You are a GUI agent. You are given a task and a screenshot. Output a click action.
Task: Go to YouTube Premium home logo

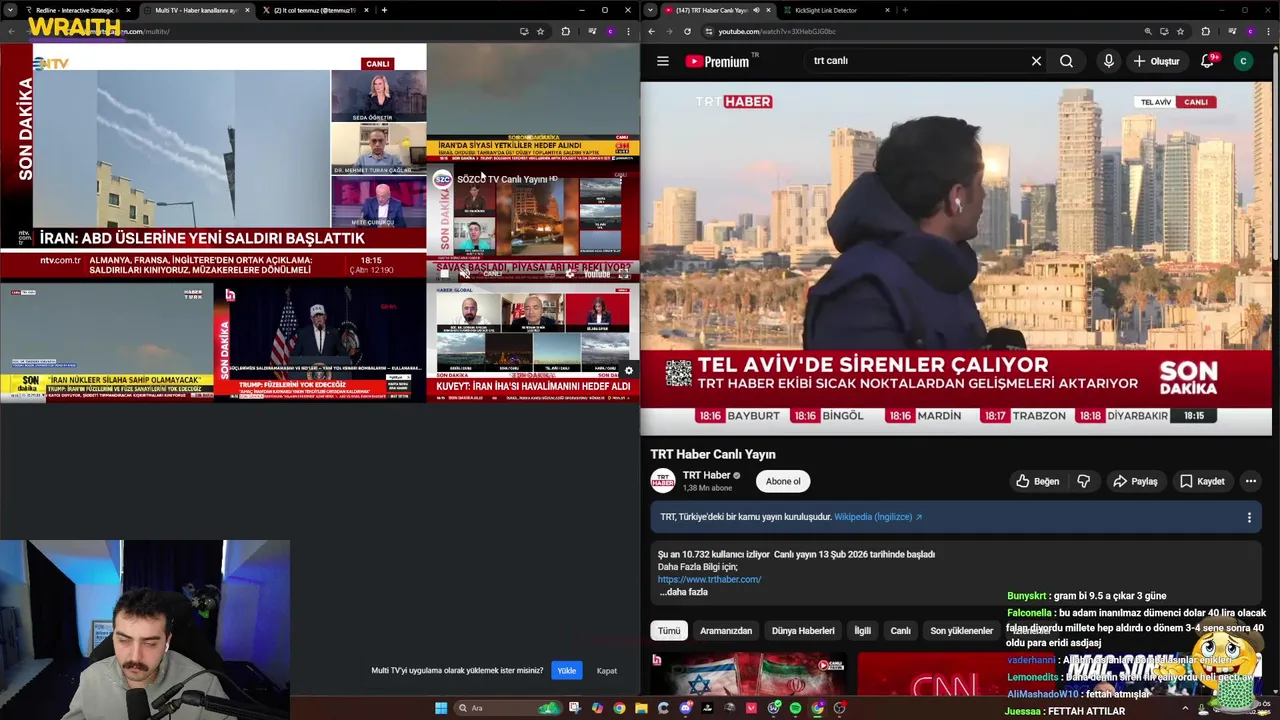tap(717, 61)
